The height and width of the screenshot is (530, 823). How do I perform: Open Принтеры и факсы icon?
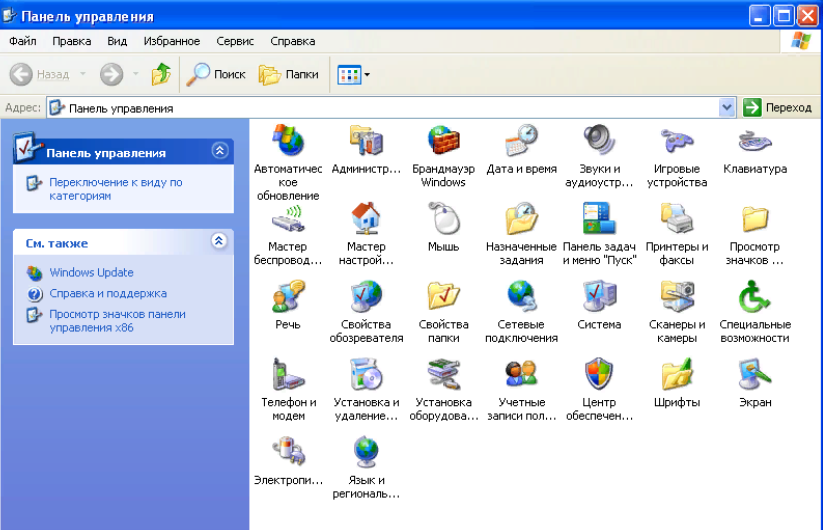(677, 218)
